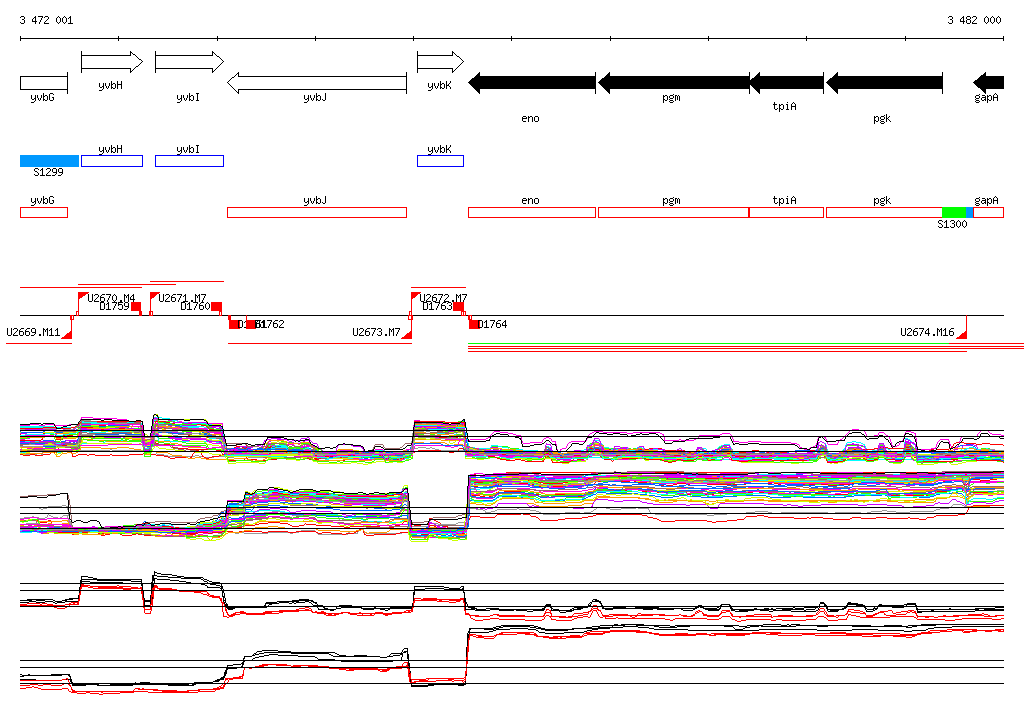Click the D1760 red square marker
The height and width of the screenshot is (714, 1024).
217,306
